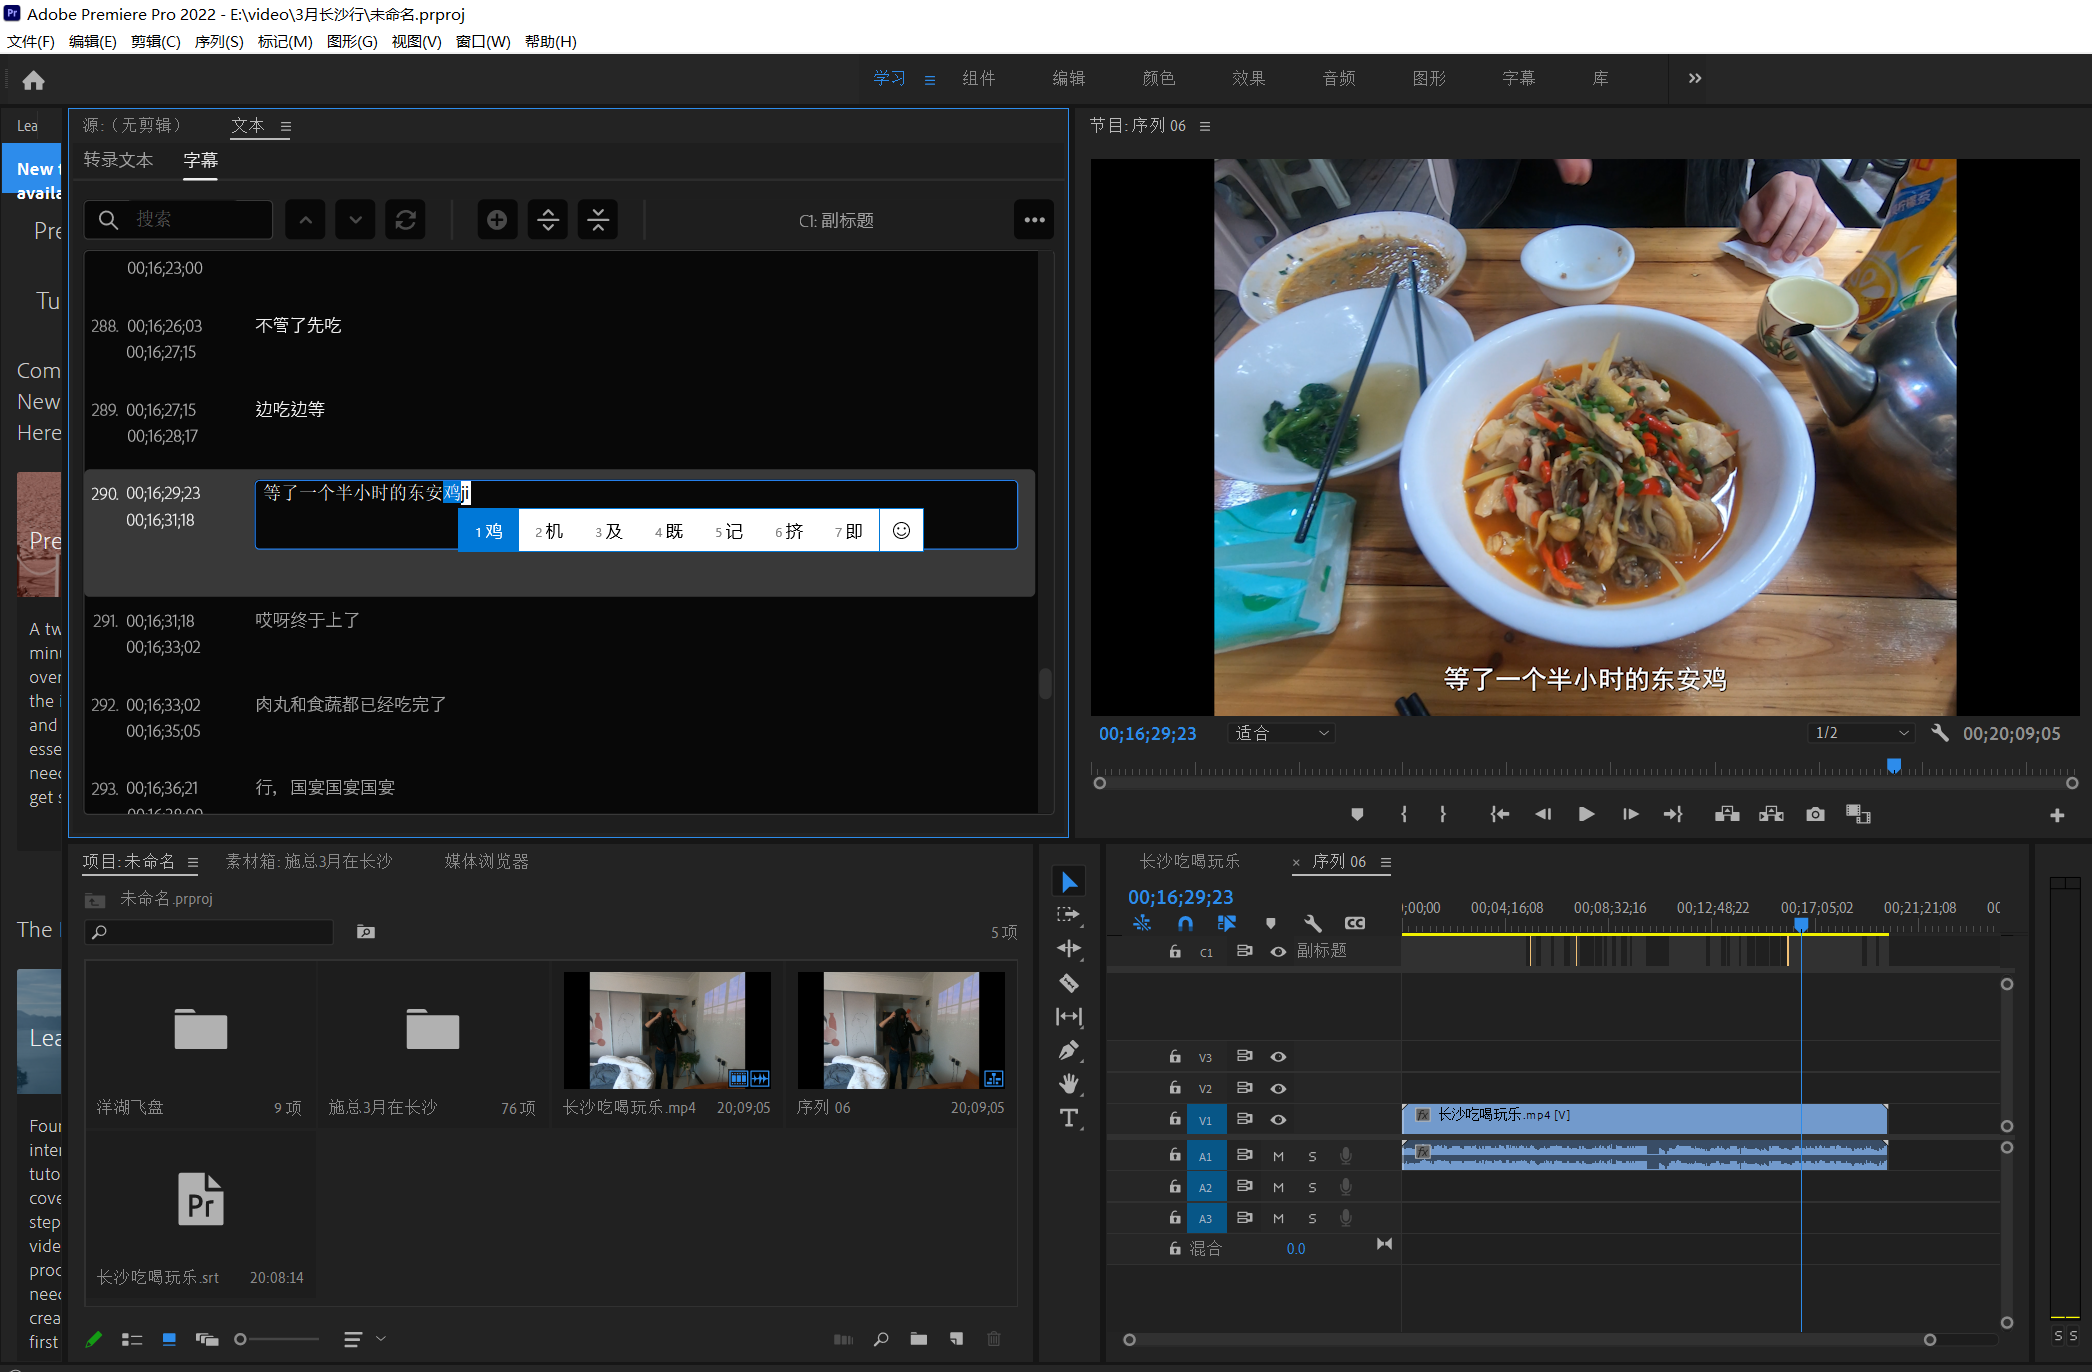Solo audio track A2
The width and height of the screenshot is (2092, 1372).
[1312, 1187]
